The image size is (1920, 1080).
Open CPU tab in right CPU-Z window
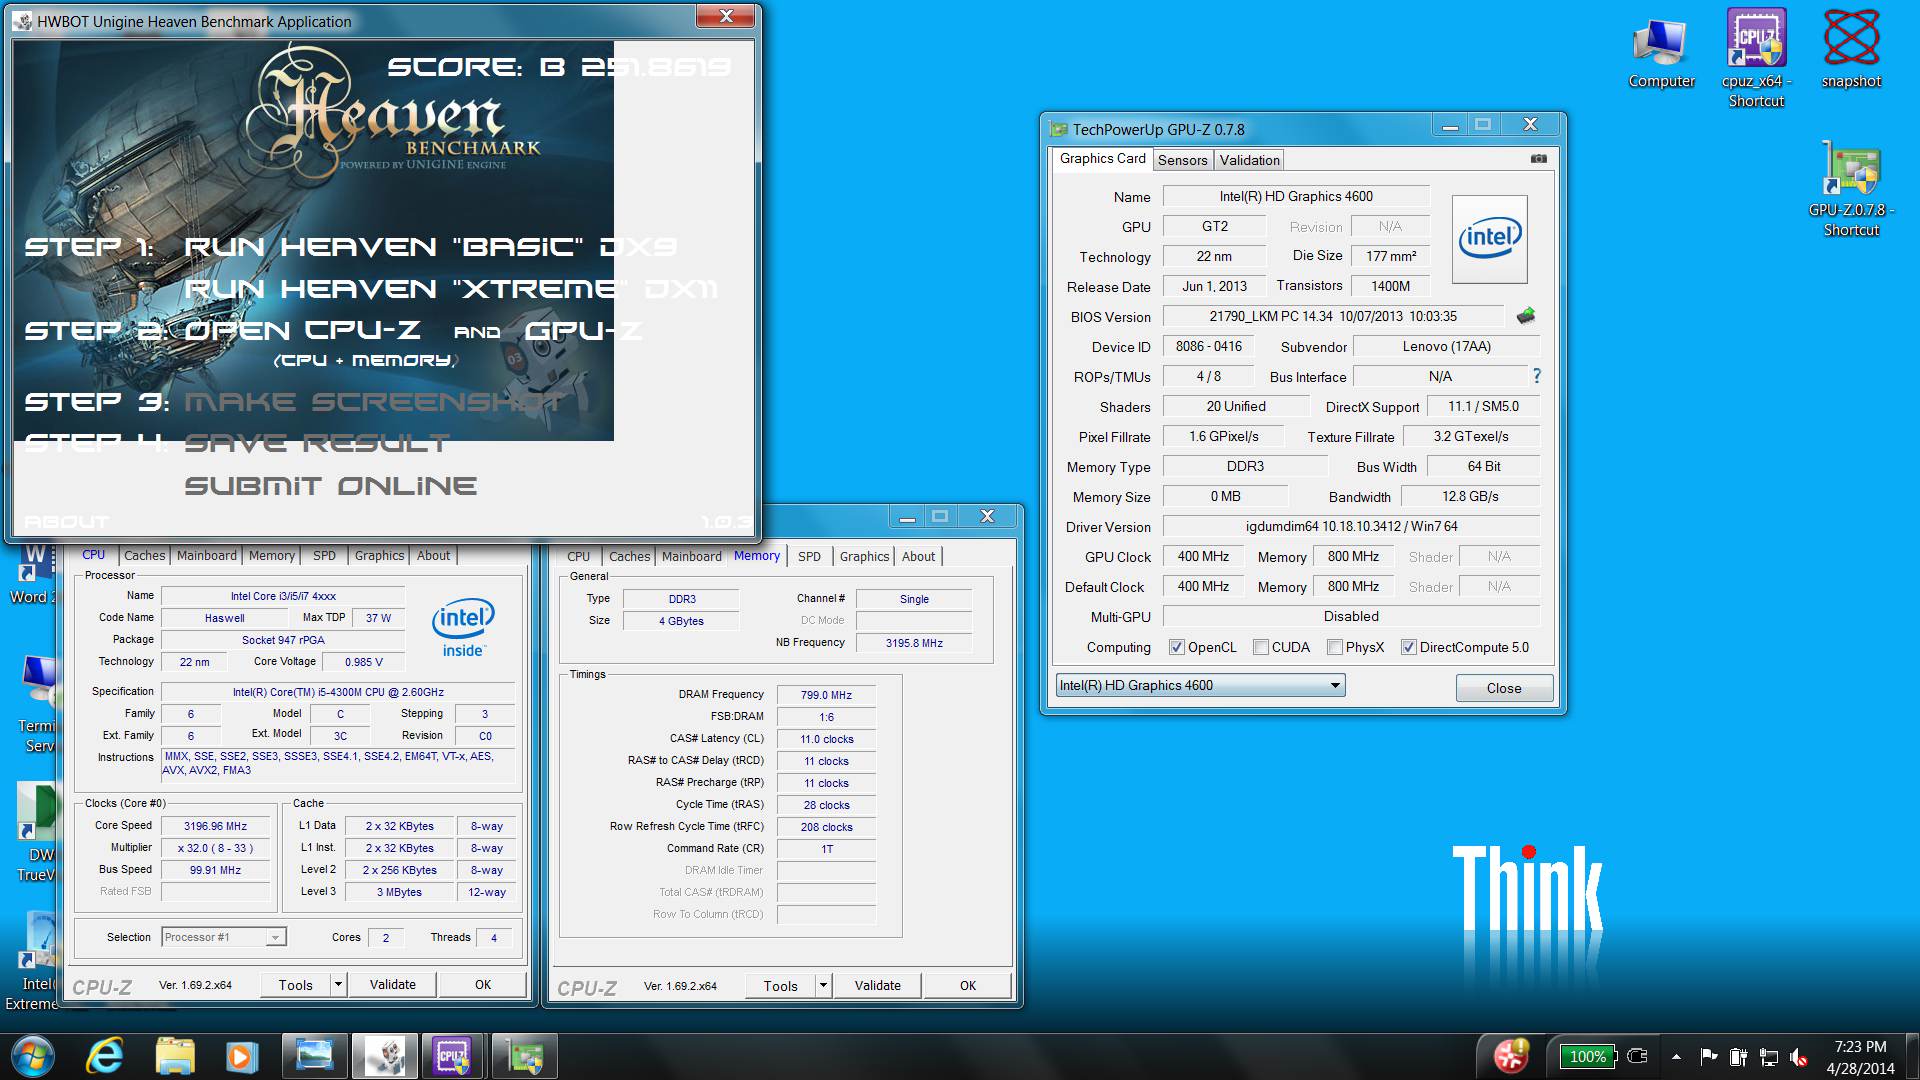coord(578,556)
